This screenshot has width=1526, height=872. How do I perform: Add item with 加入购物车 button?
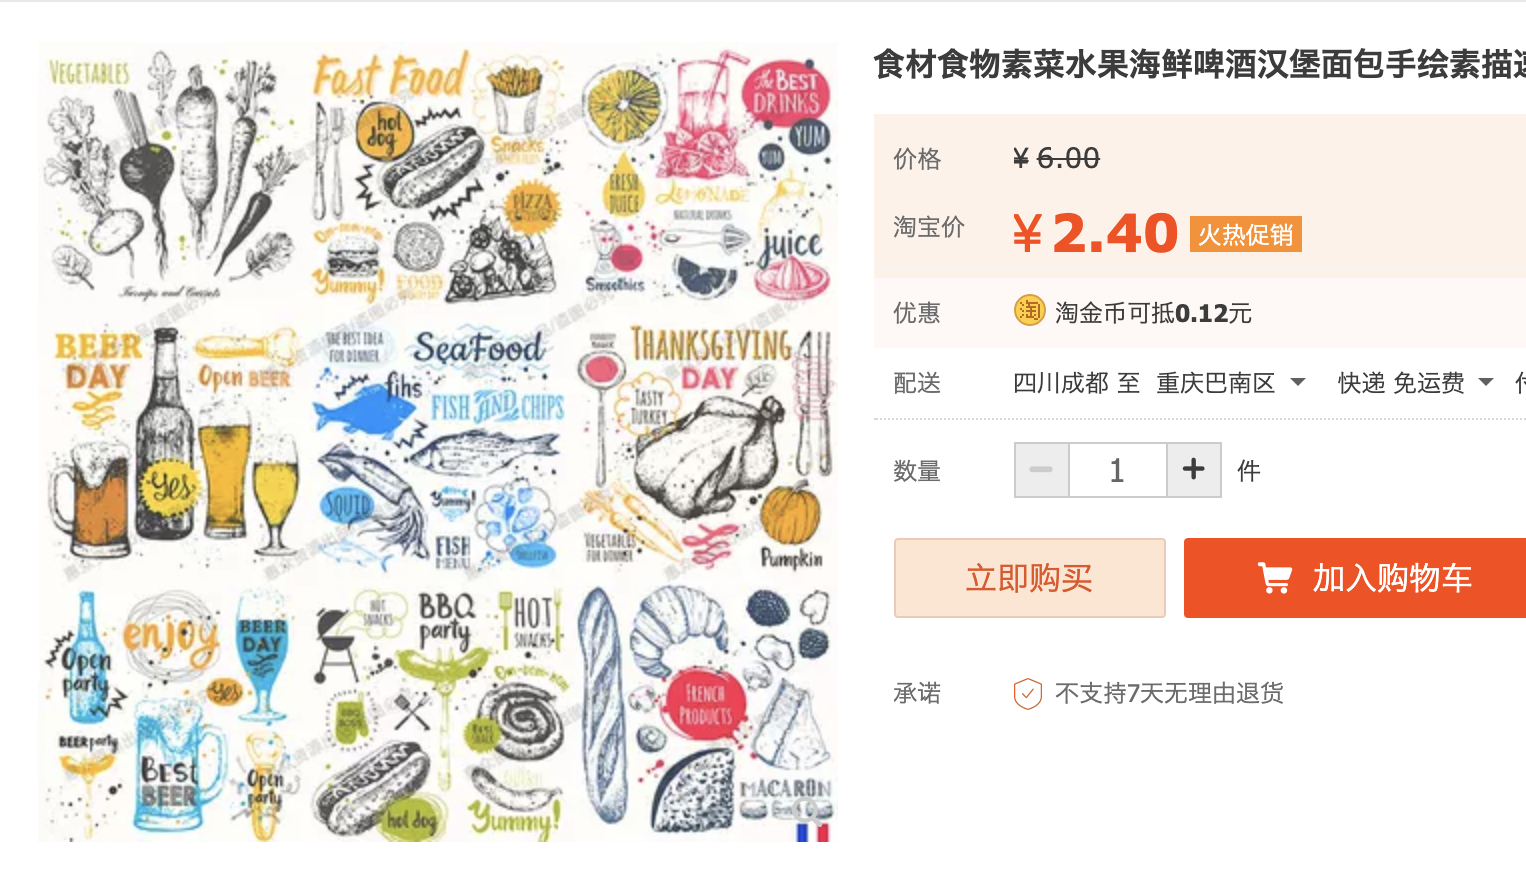click(x=1355, y=578)
